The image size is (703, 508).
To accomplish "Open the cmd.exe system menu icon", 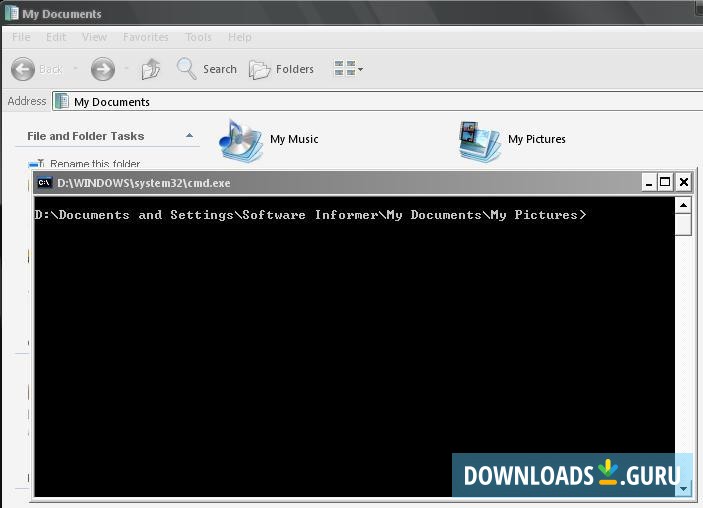I will 44,182.
